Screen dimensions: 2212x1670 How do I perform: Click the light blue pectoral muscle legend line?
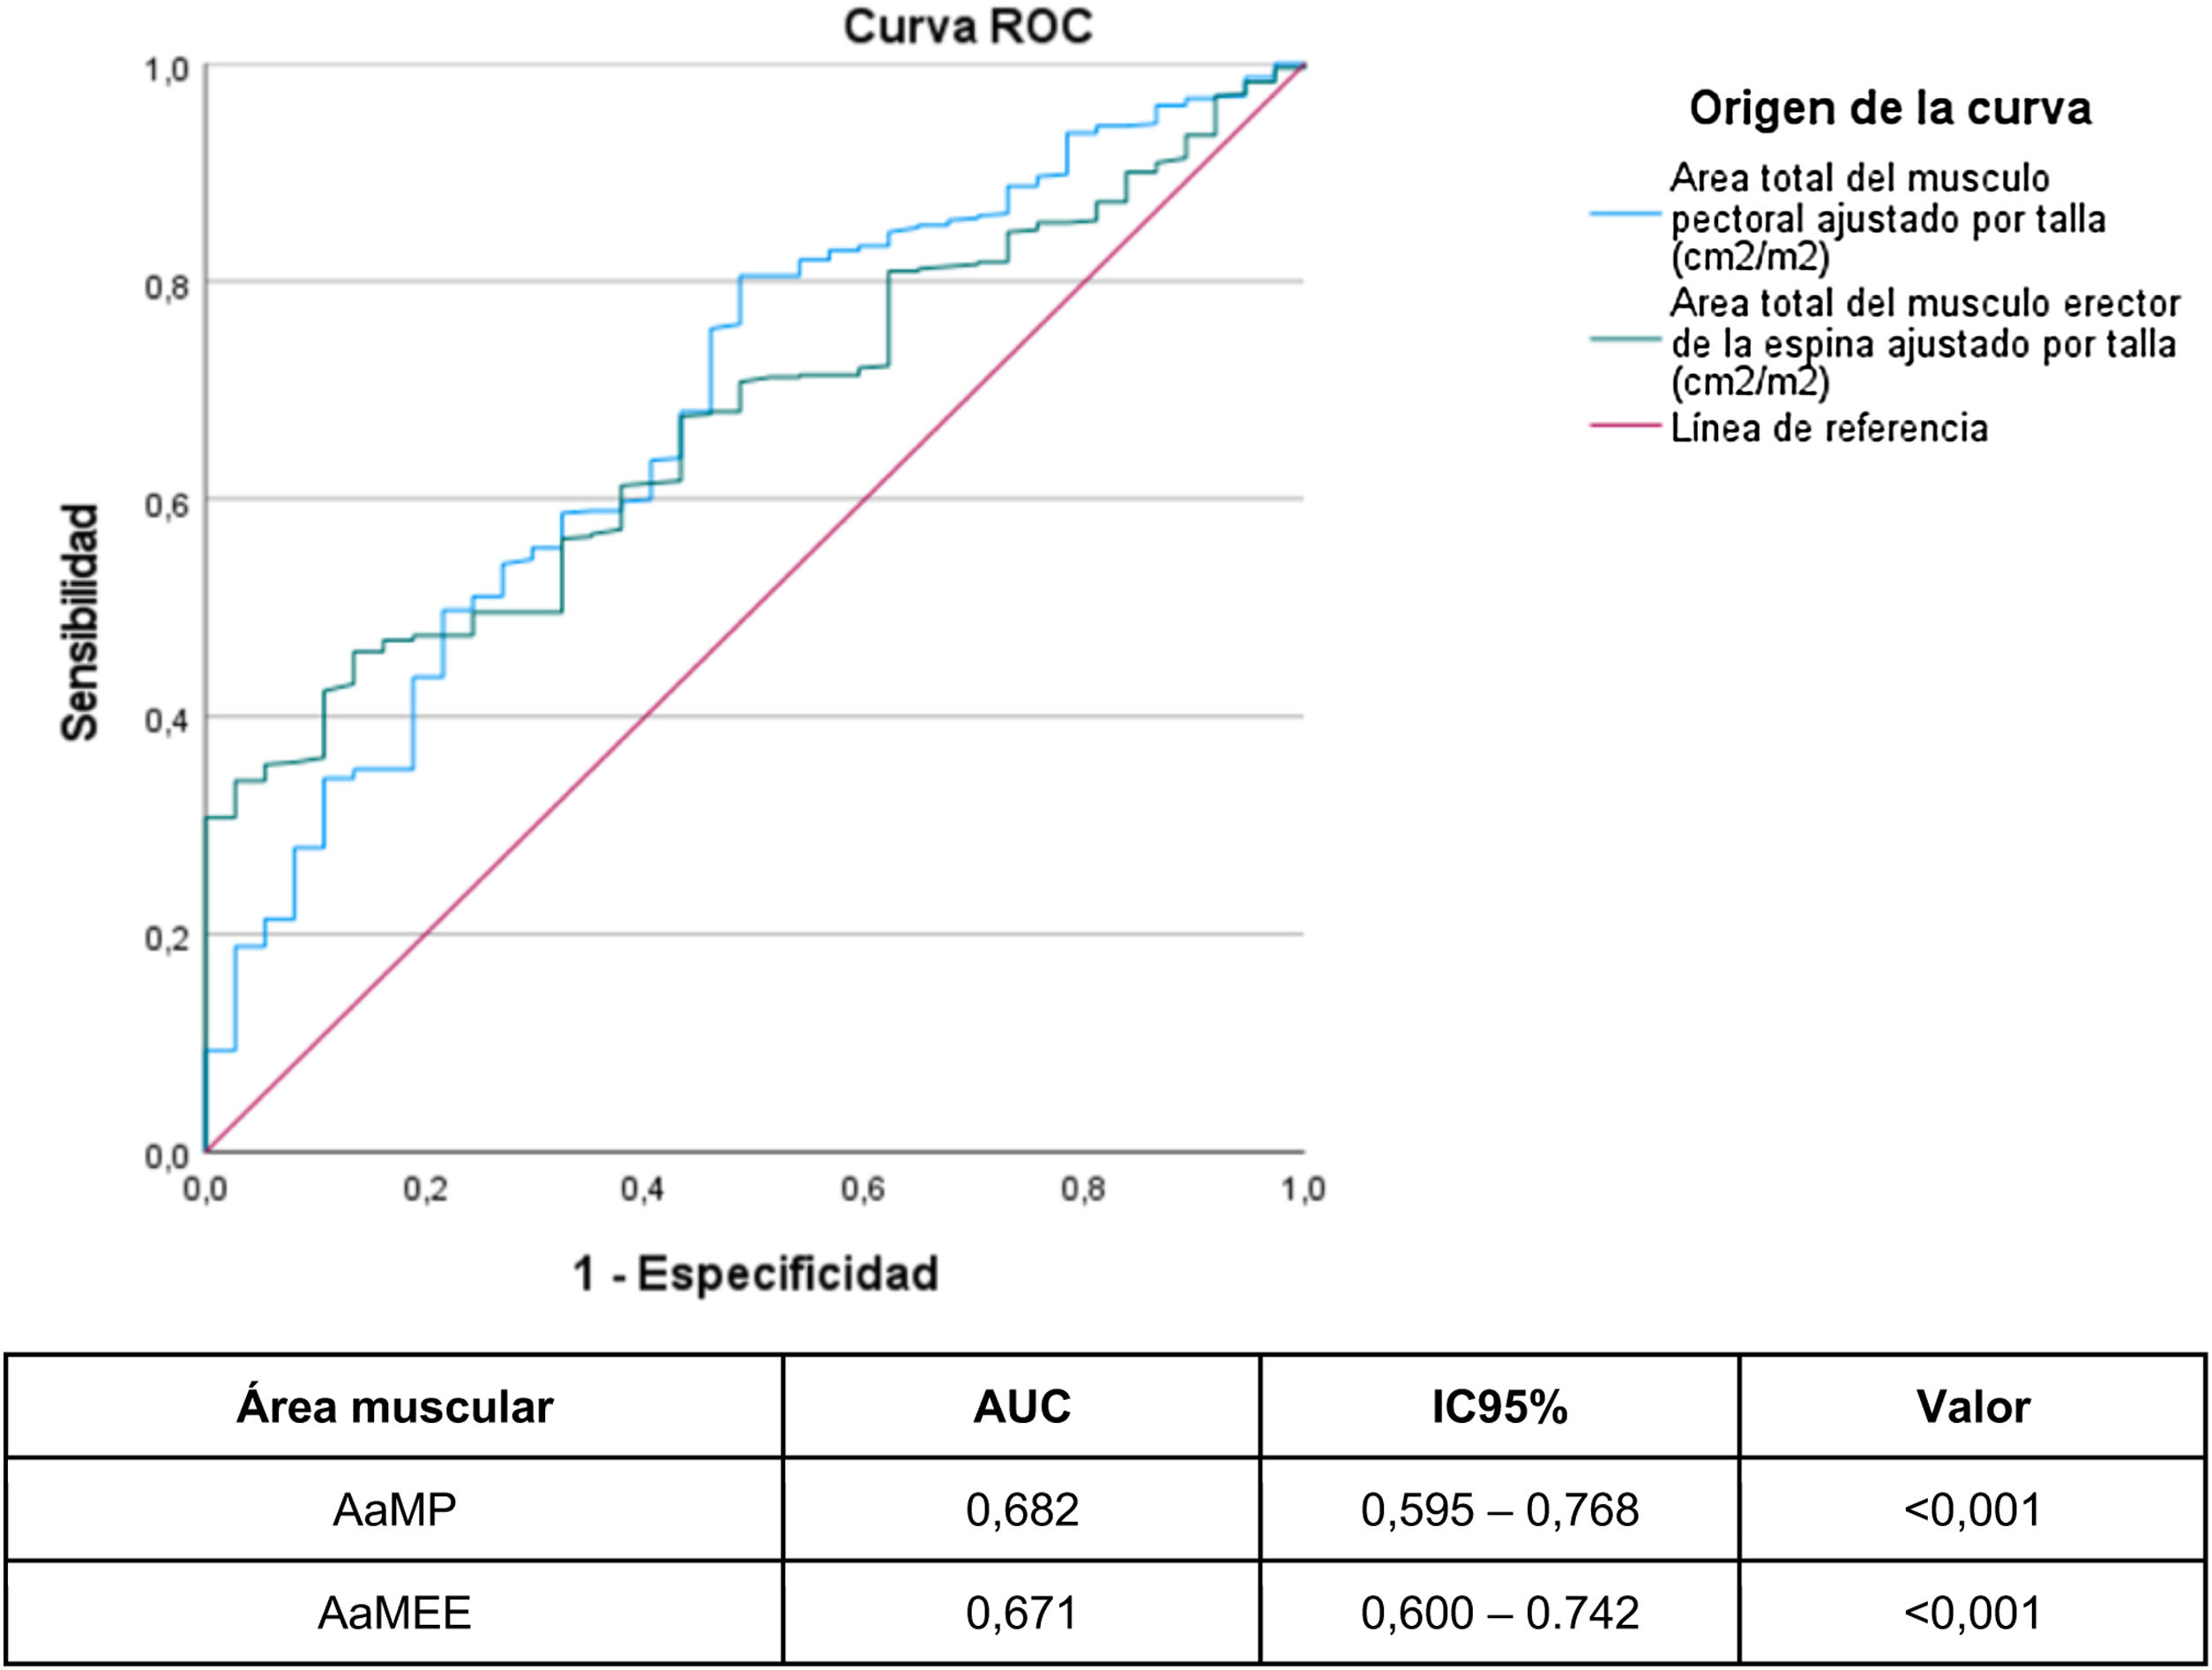point(1627,214)
